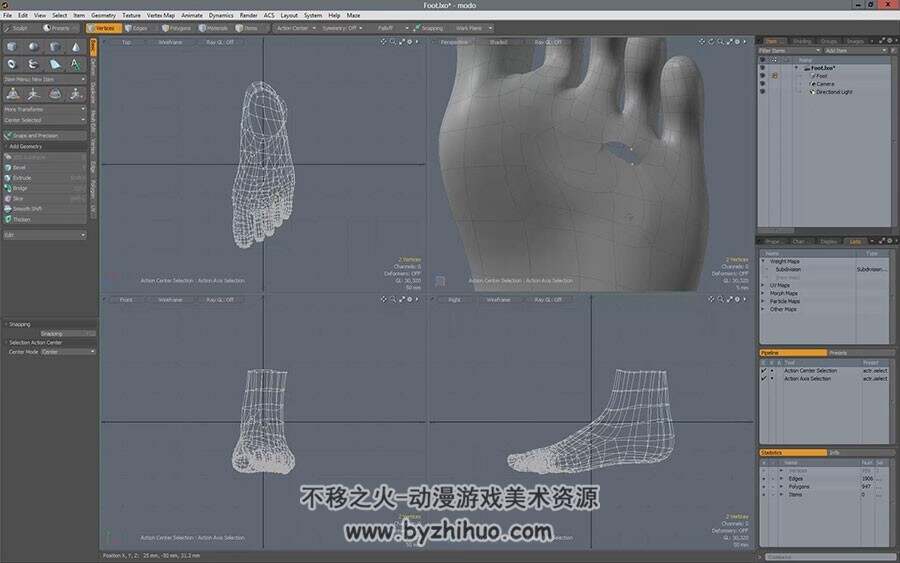The width and height of the screenshot is (900, 563).
Task: Open the Add Item dropdown
Action: point(856,51)
